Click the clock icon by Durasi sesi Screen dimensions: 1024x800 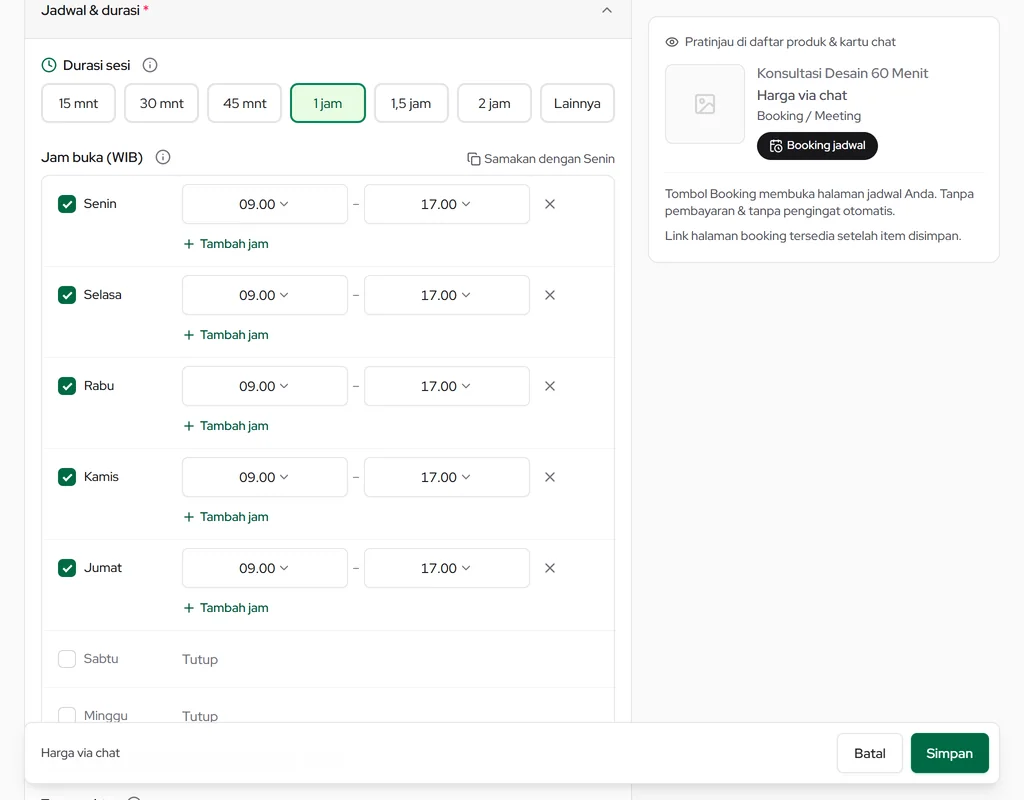click(49, 65)
